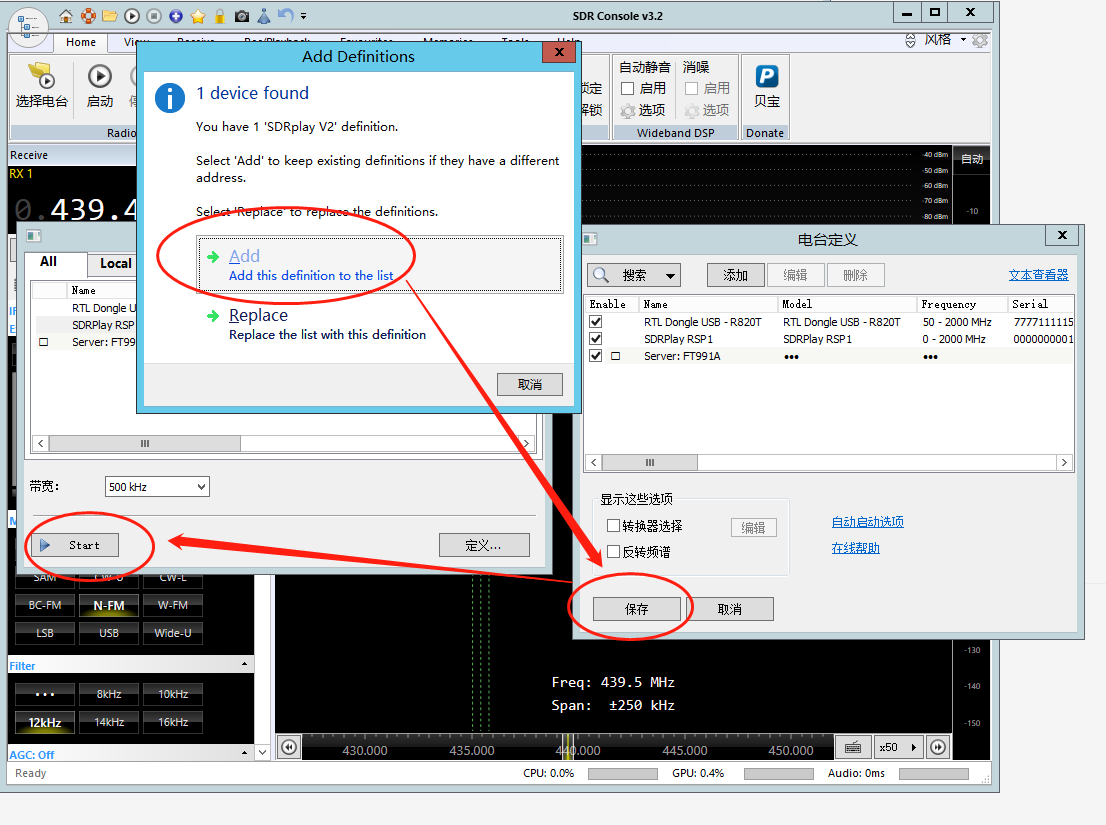This screenshot has height=825, width=1106.
Task: Click 保存 save button in 电台定义
Action: coord(637,609)
